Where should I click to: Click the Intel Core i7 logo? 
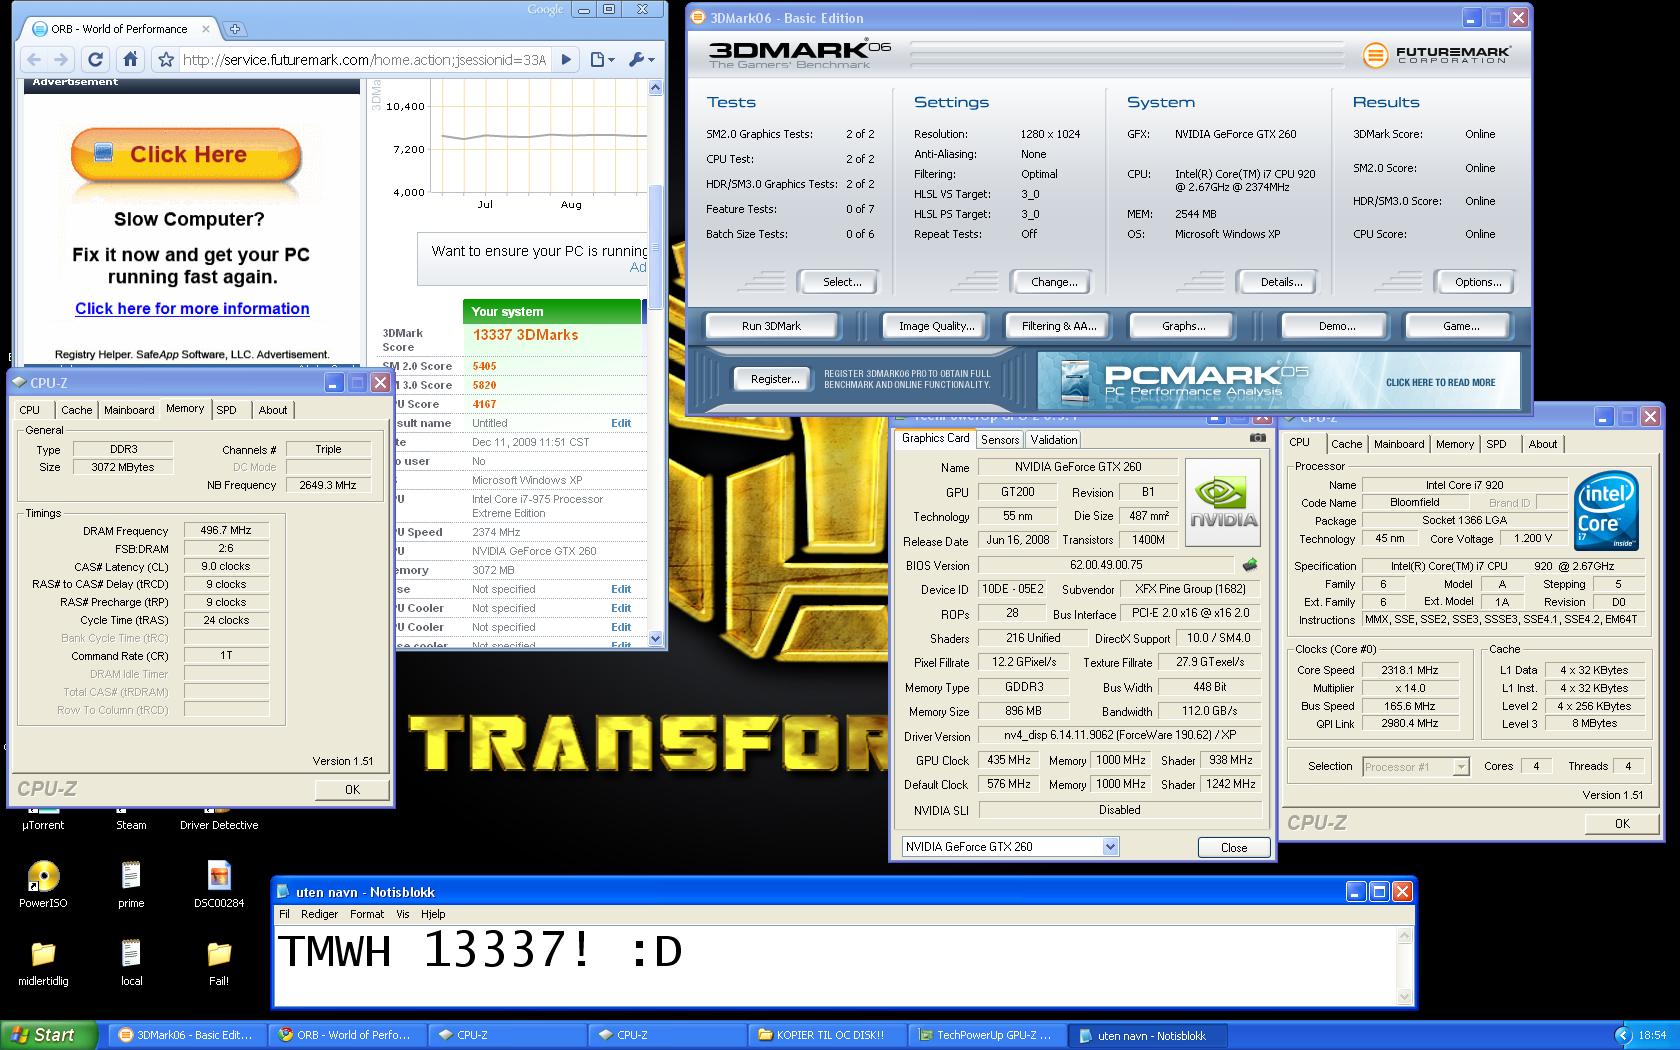[x=1606, y=512]
